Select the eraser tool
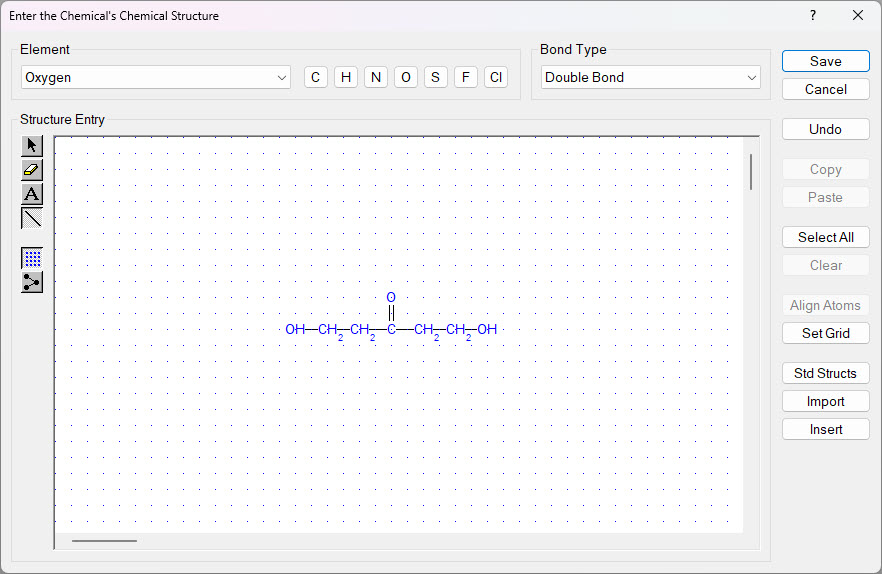The height and width of the screenshot is (574, 882). (x=32, y=170)
